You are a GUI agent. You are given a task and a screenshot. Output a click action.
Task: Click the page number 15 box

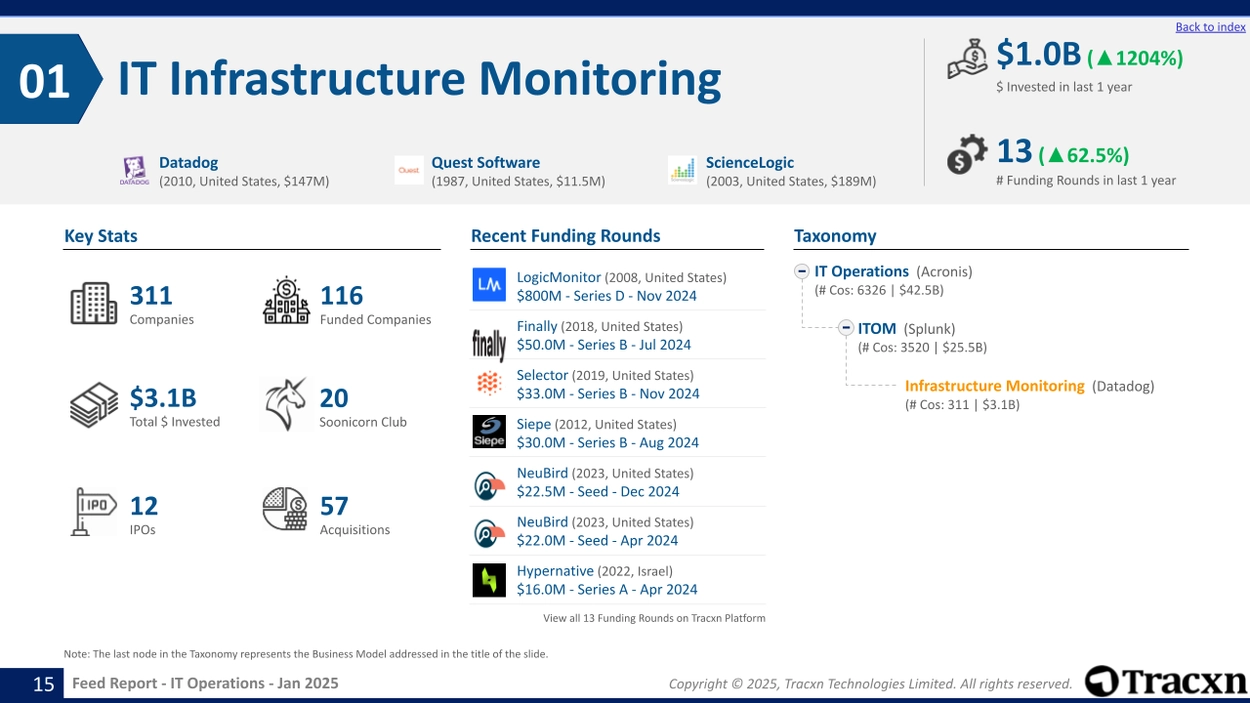(x=30, y=684)
